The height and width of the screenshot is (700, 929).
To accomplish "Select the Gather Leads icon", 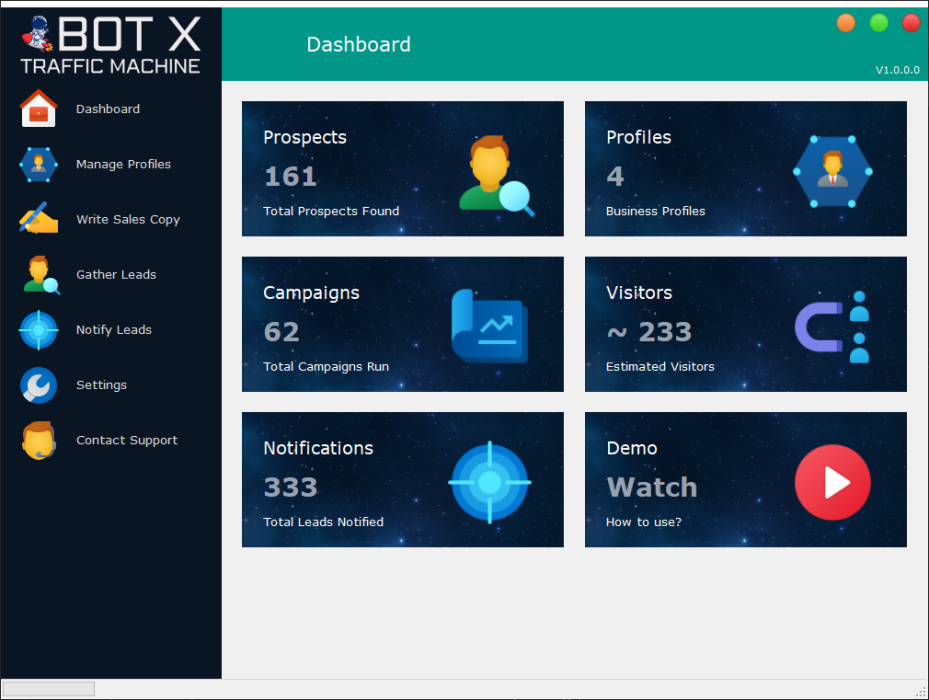I will 38,274.
